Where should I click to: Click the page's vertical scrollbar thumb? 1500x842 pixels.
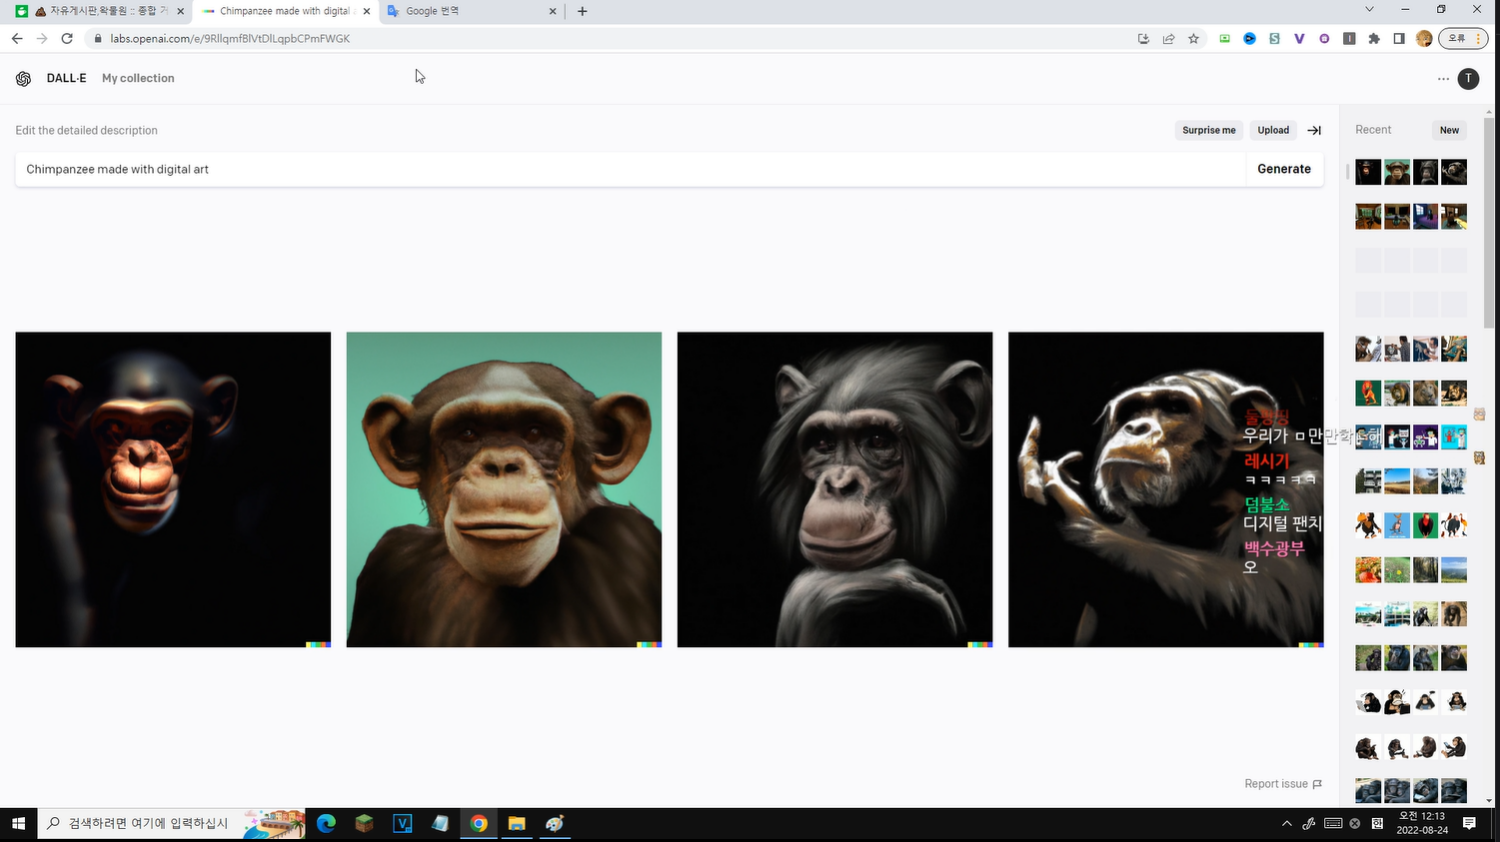(x=1489, y=222)
